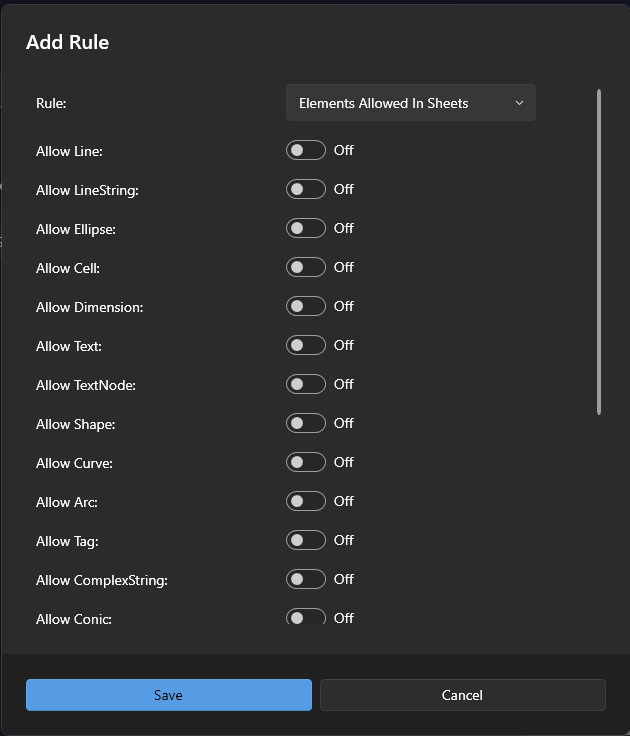Enable the Allow TextNode switch
Image resolution: width=630 pixels, height=736 pixels.
tap(306, 384)
